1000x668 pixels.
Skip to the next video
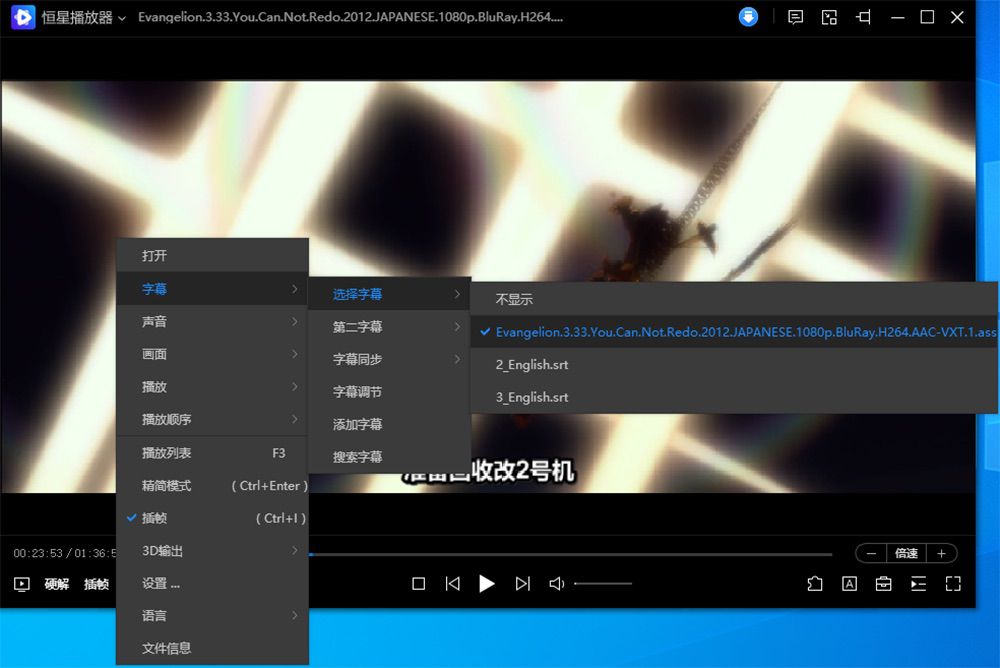click(522, 584)
